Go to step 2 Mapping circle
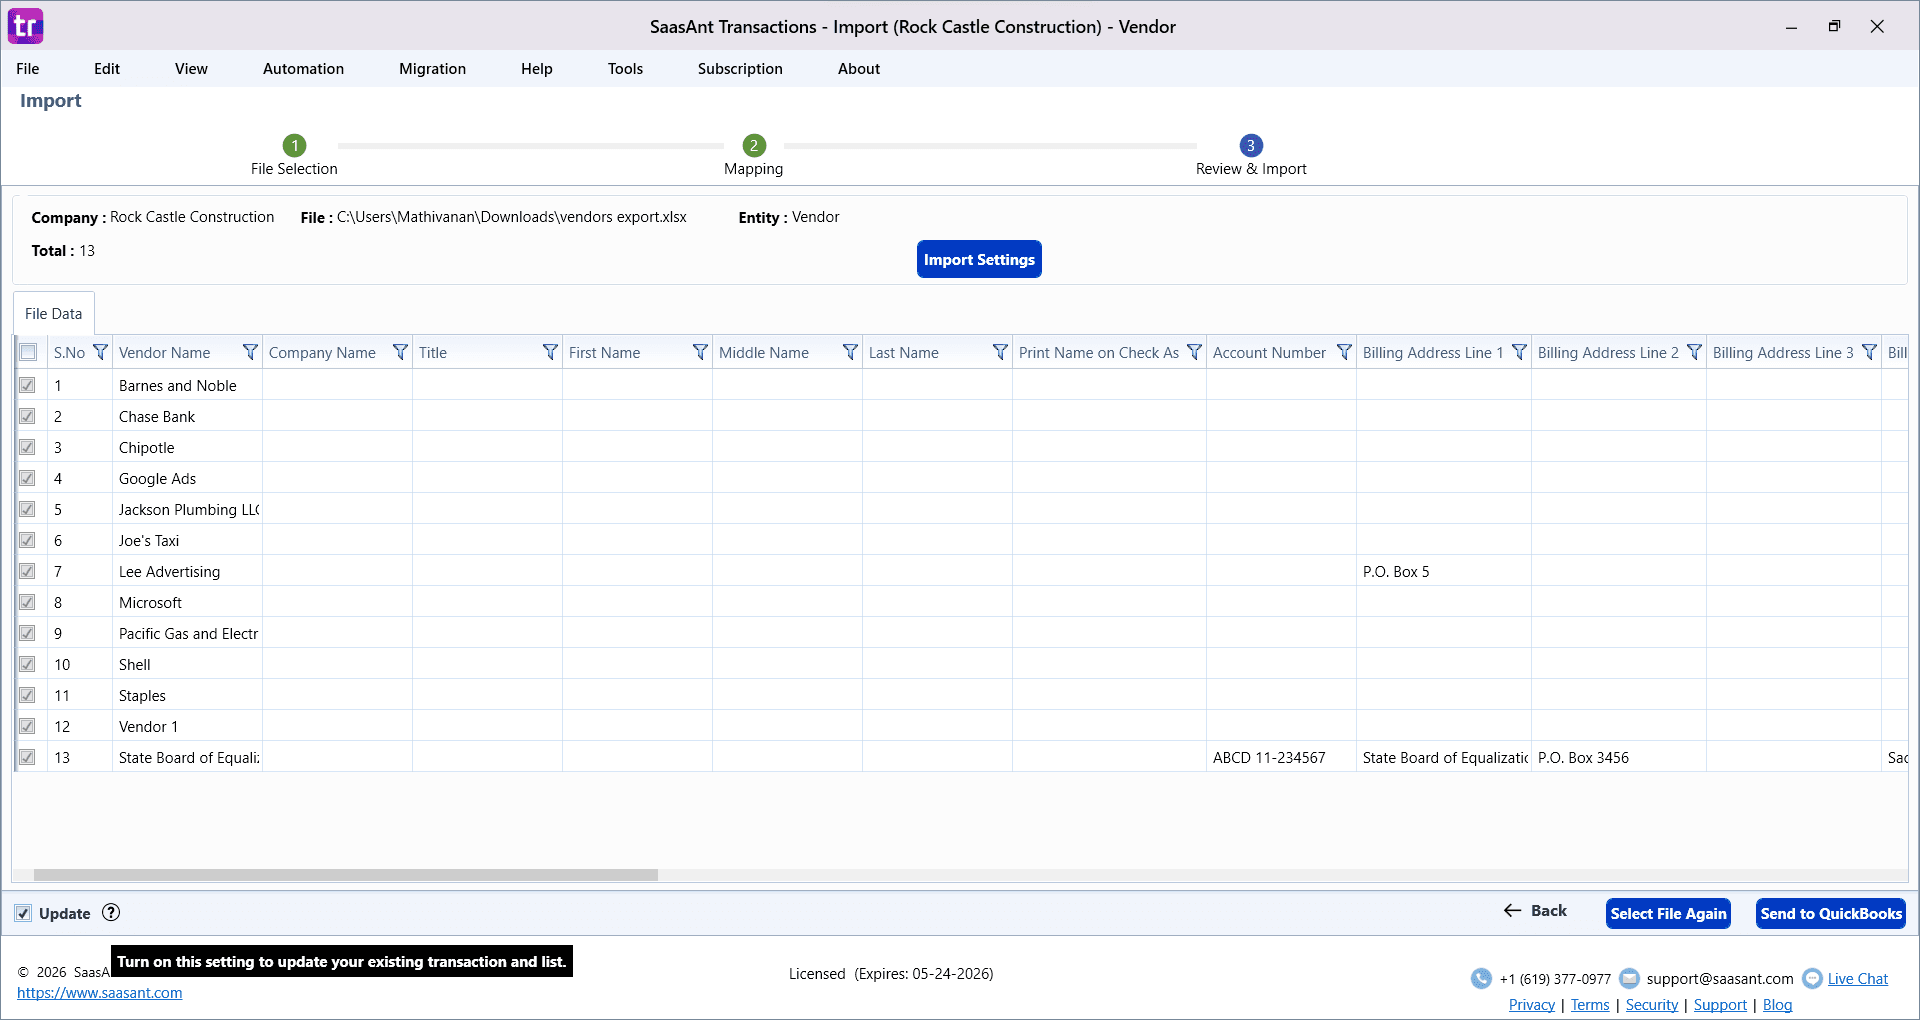 [754, 145]
